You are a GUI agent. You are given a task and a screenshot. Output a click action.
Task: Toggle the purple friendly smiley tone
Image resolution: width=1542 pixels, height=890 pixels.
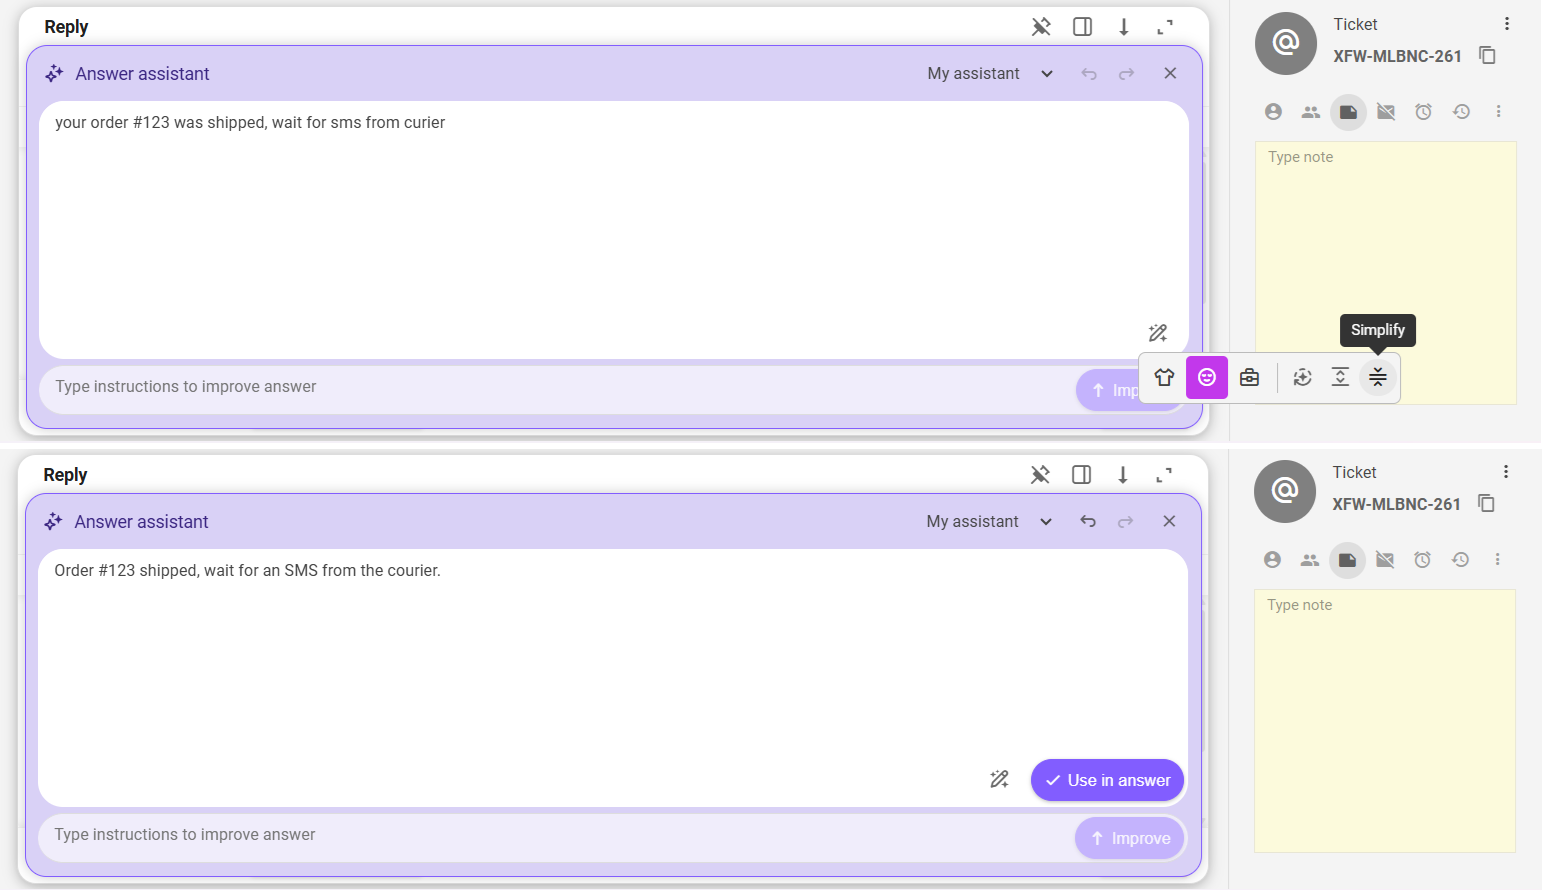click(1207, 377)
